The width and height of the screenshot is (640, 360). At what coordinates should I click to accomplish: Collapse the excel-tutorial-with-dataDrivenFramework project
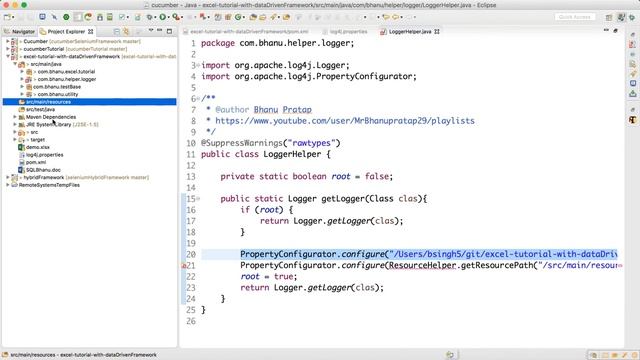pos(8,56)
